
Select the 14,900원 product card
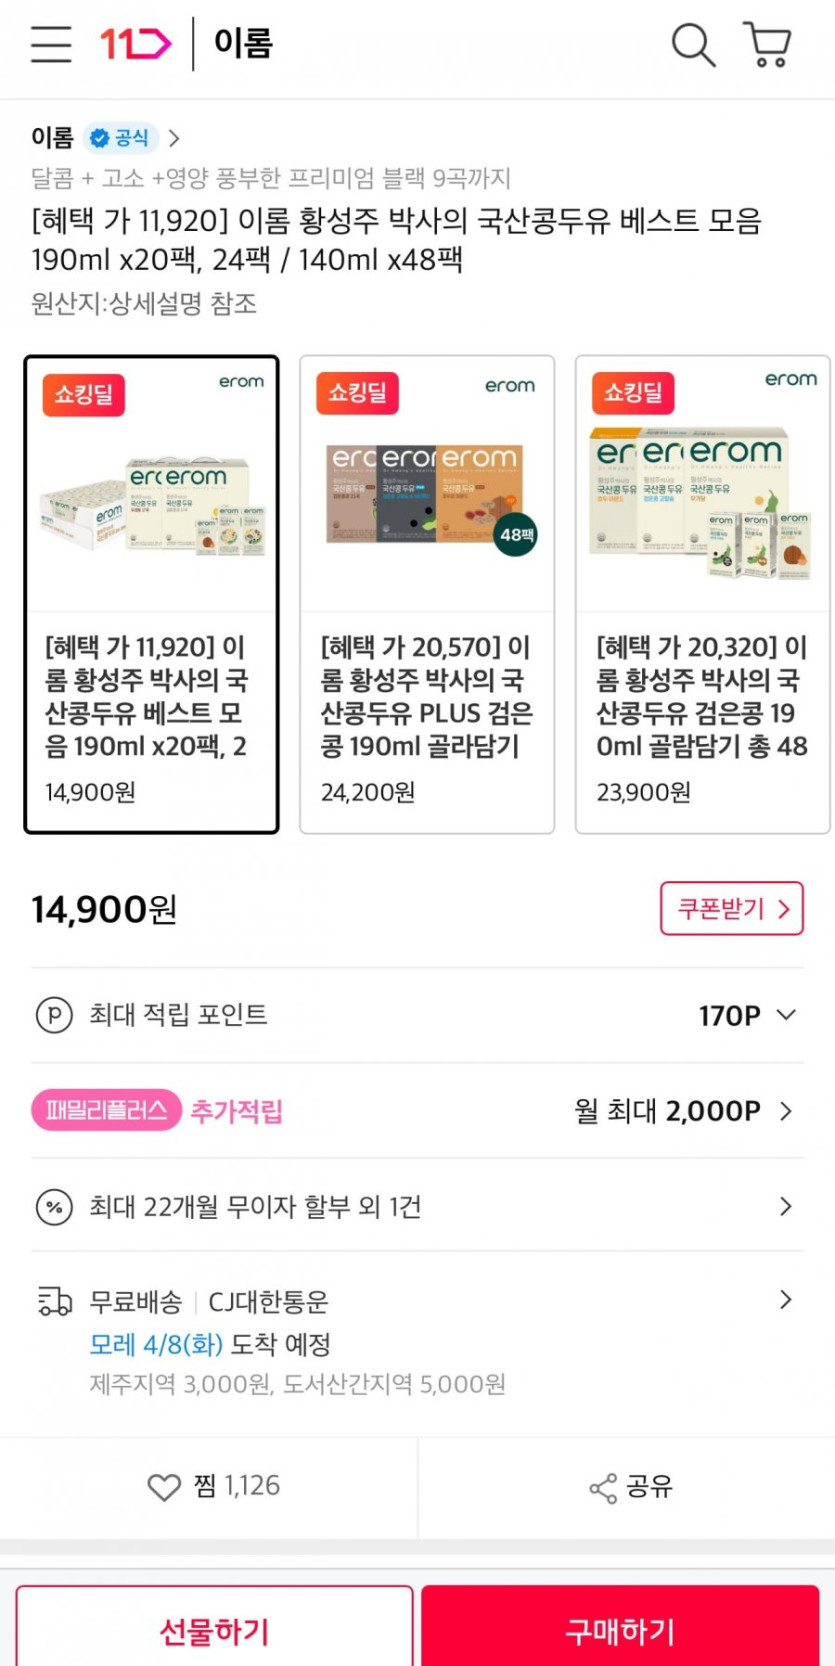pyautogui.click(x=151, y=594)
